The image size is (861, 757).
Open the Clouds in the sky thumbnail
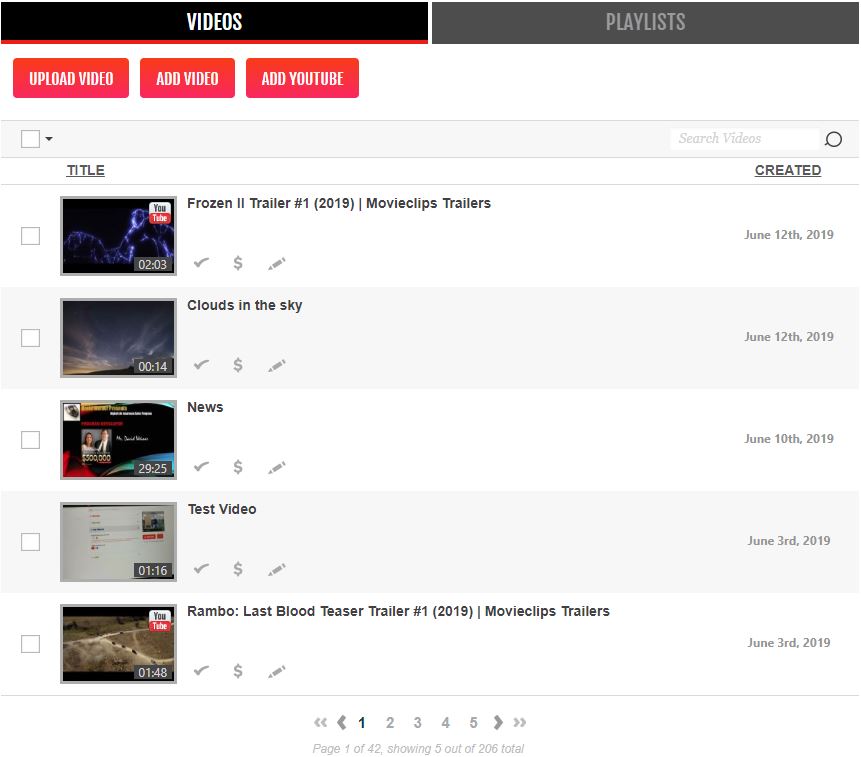pyautogui.click(x=118, y=338)
